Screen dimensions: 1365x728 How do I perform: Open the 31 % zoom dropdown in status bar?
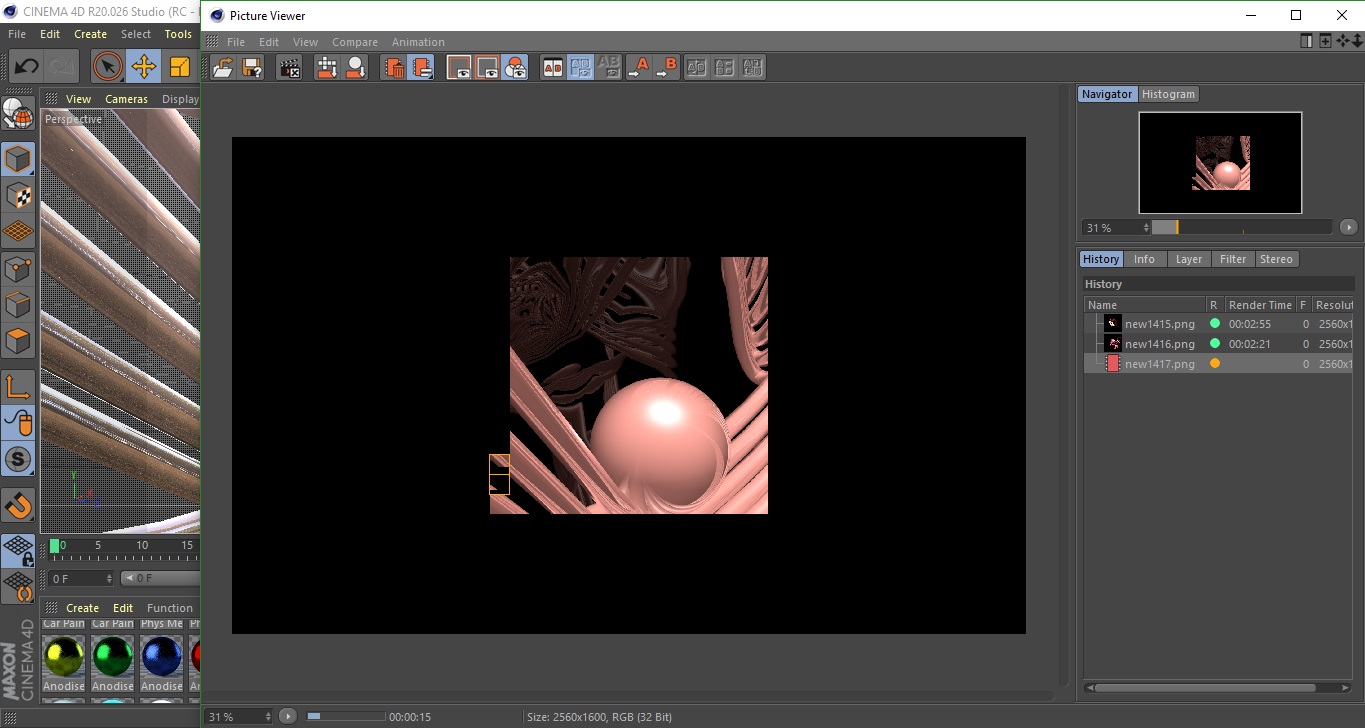(x=239, y=716)
